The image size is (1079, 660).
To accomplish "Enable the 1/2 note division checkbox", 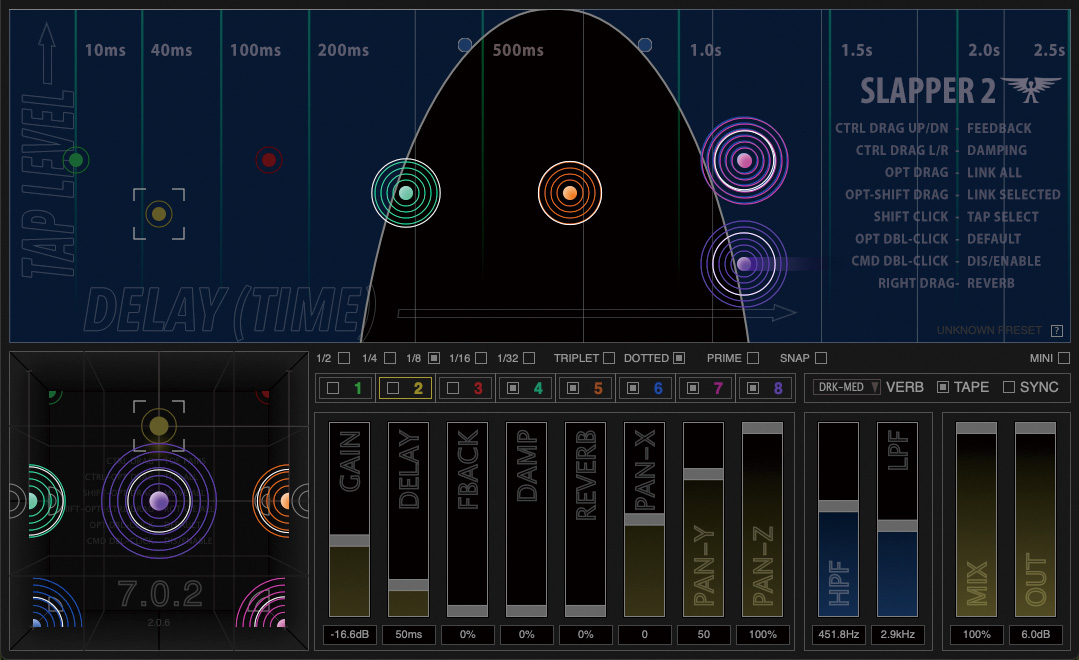I will 344,358.
